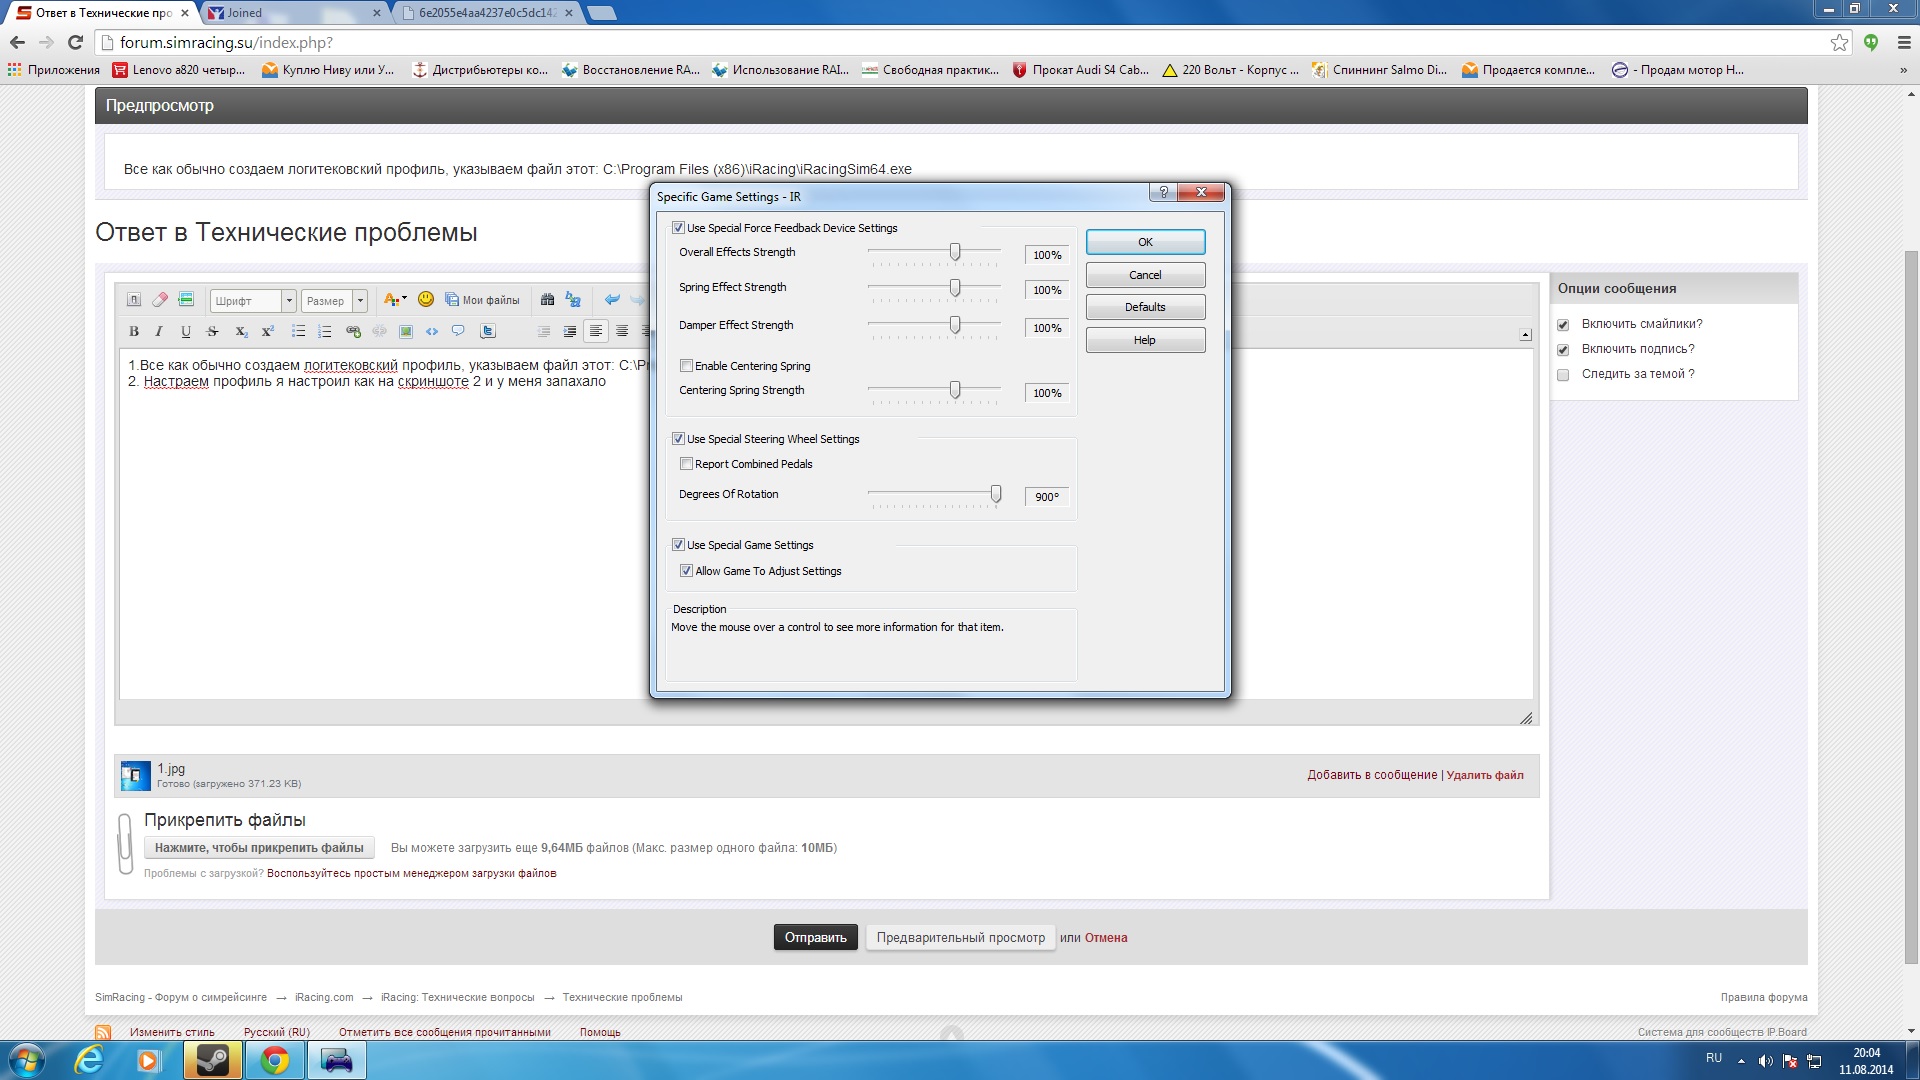Click the binoculars find icon
The height and width of the screenshot is (1080, 1920).
547,299
